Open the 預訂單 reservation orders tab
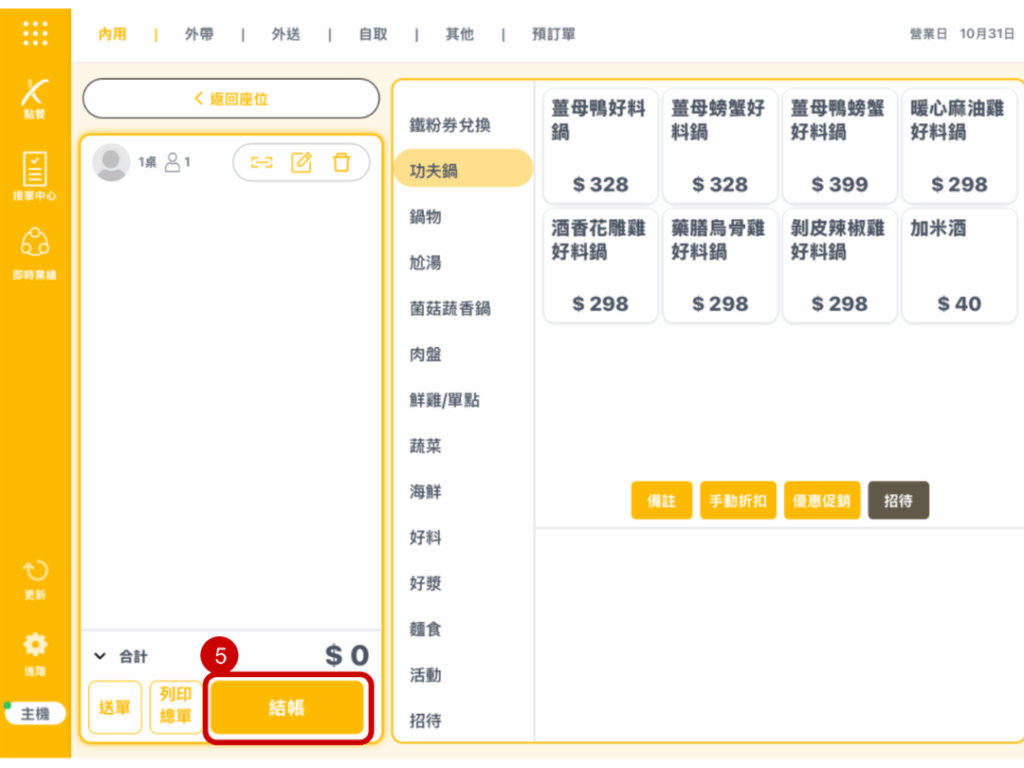This screenshot has width=1024, height=768. point(553,34)
